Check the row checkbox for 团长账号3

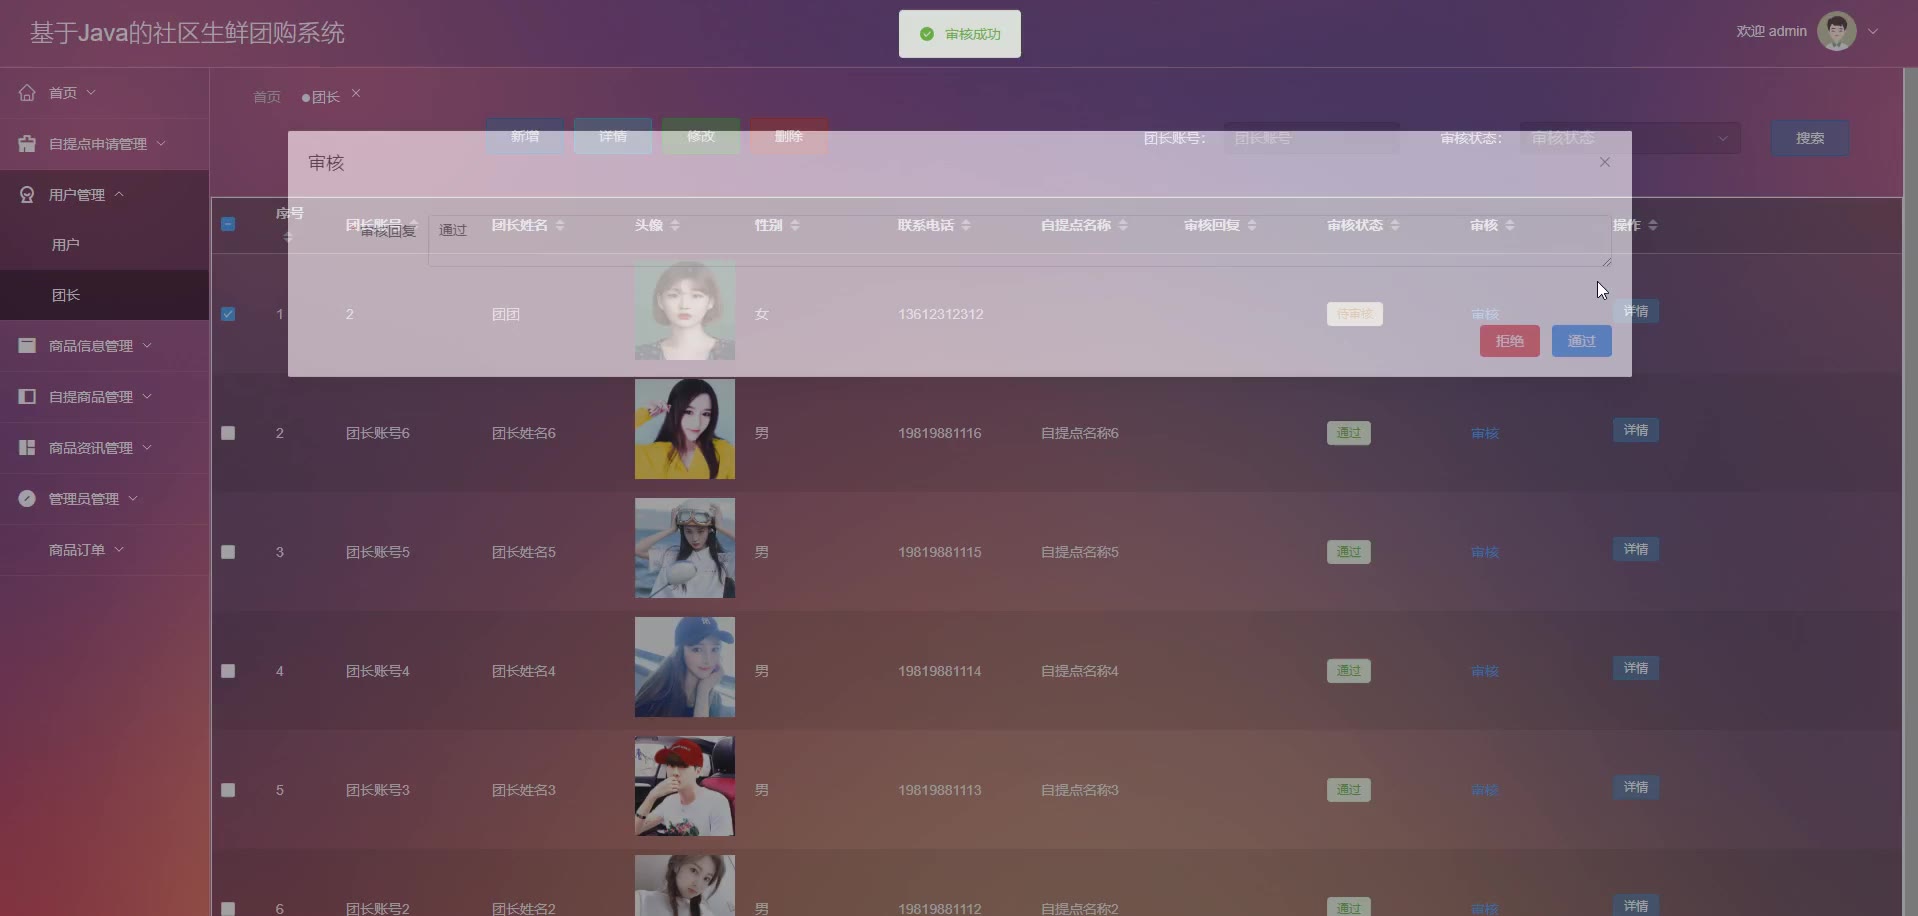click(x=228, y=790)
